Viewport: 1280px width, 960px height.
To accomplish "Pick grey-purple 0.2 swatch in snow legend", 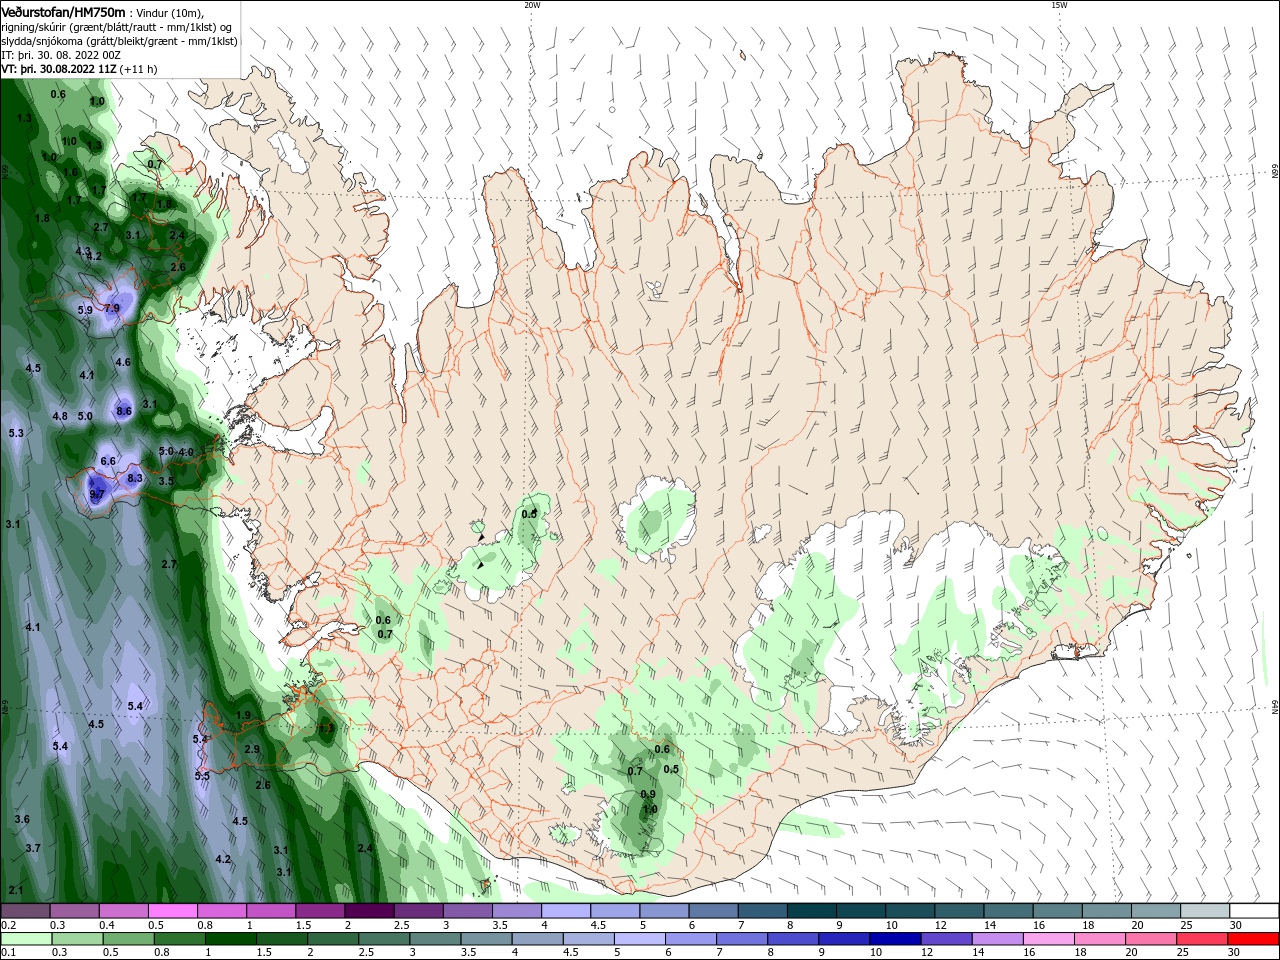I will pyautogui.click(x=25, y=911).
